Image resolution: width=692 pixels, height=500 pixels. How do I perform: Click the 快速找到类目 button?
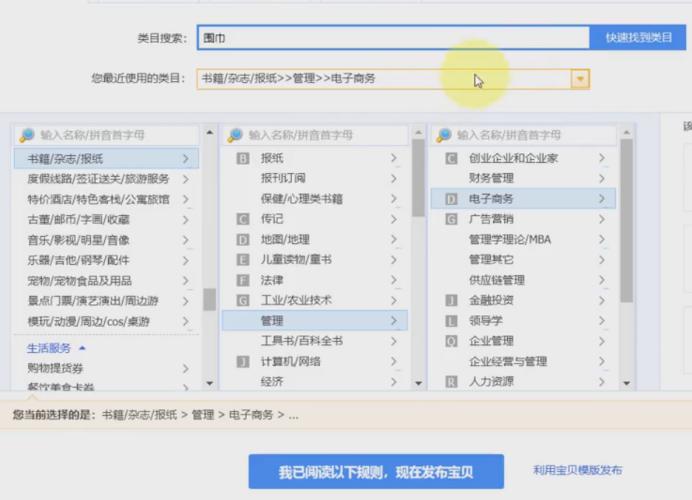[x=638, y=38]
